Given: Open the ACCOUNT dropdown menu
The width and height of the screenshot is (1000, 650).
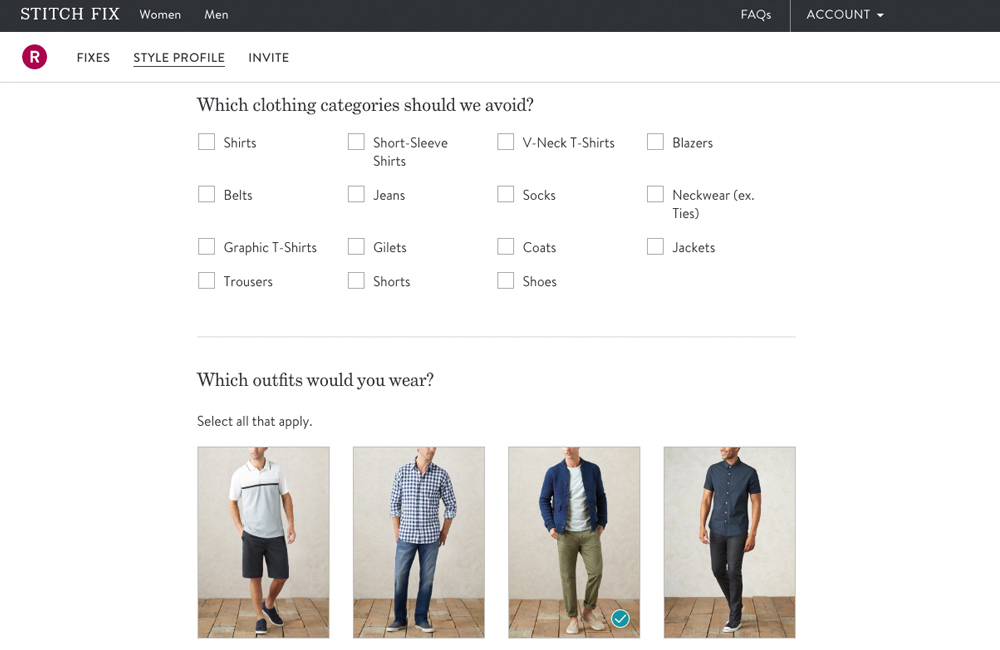Looking at the screenshot, I should coord(844,15).
